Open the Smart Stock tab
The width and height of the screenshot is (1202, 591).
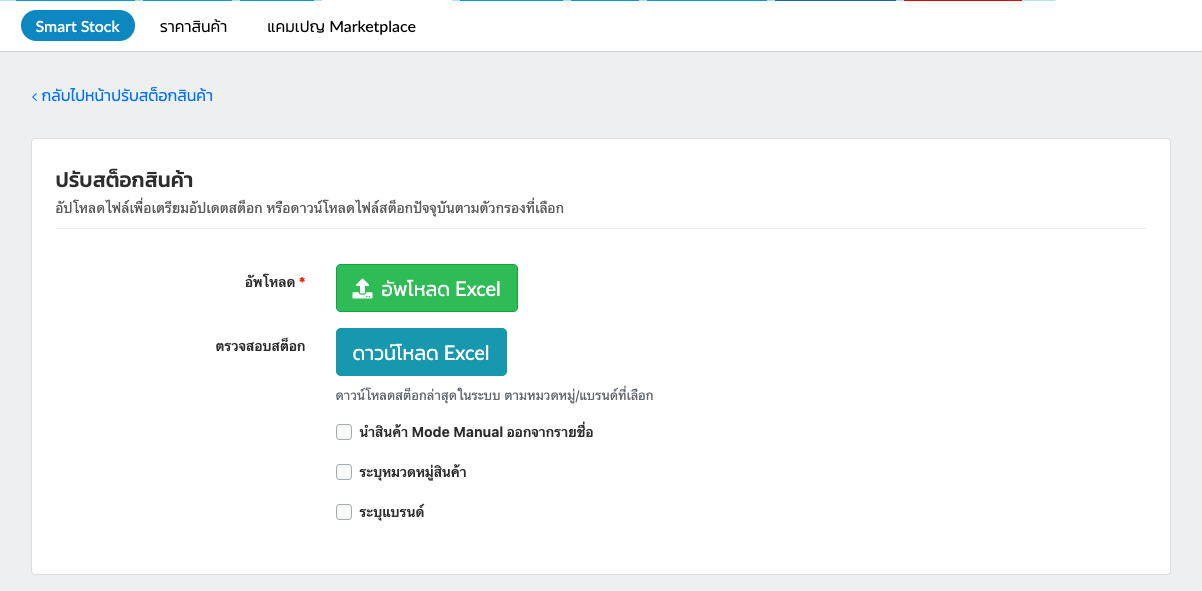point(78,27)
